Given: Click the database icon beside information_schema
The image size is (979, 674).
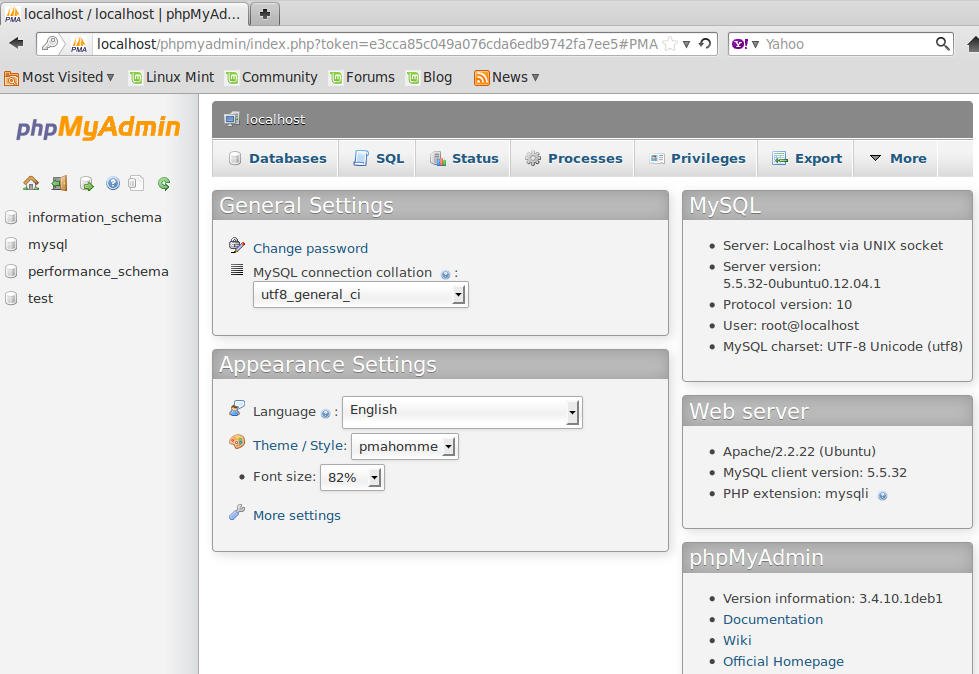Looking at the screenshot, I should coord(11,217).
